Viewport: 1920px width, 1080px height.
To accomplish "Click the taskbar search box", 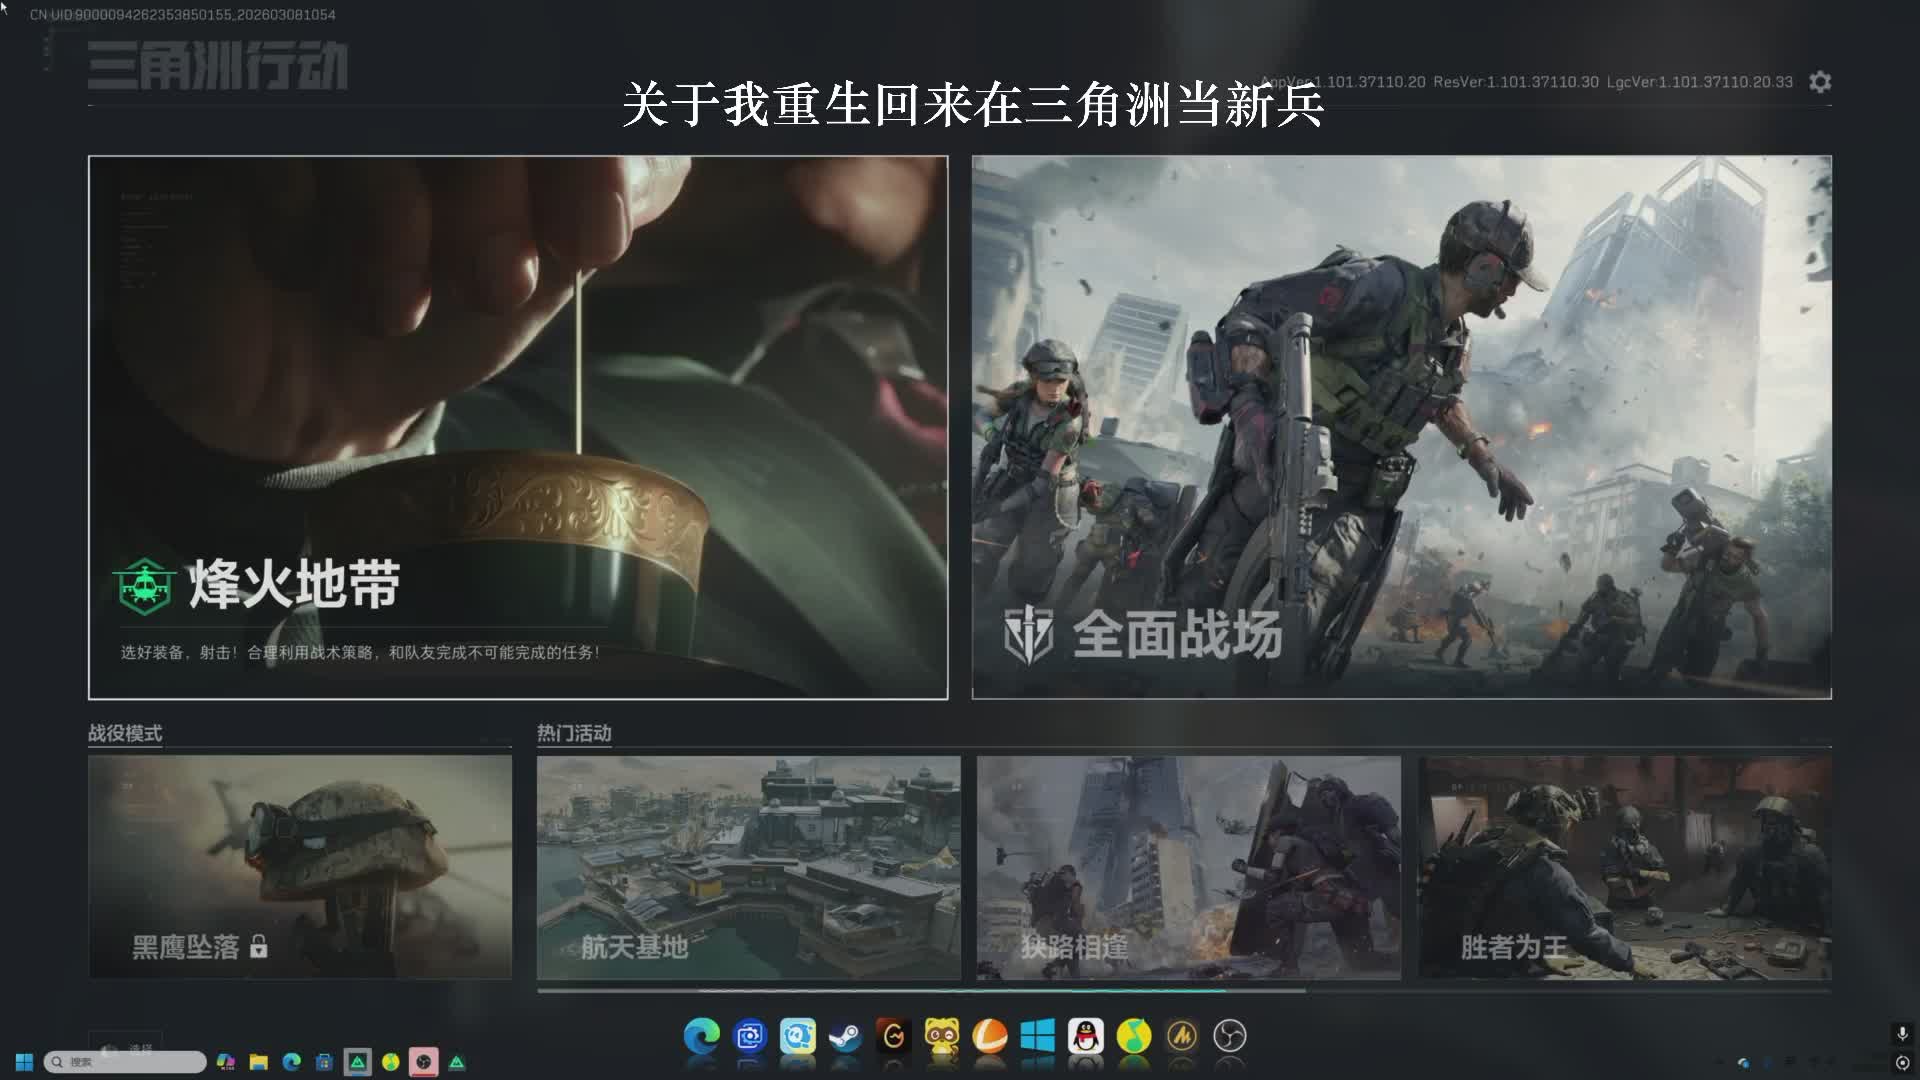I will 125,1062.
